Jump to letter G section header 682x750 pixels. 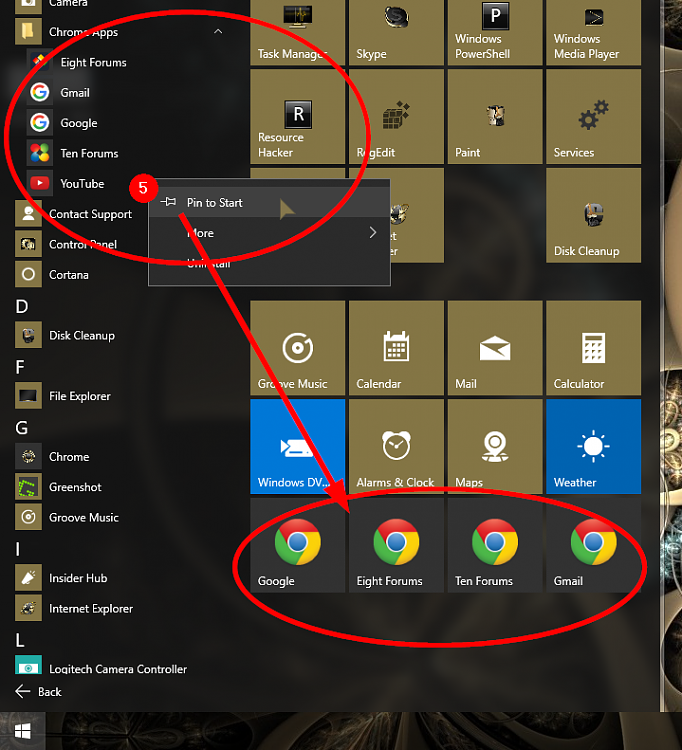tap(22, 428)
